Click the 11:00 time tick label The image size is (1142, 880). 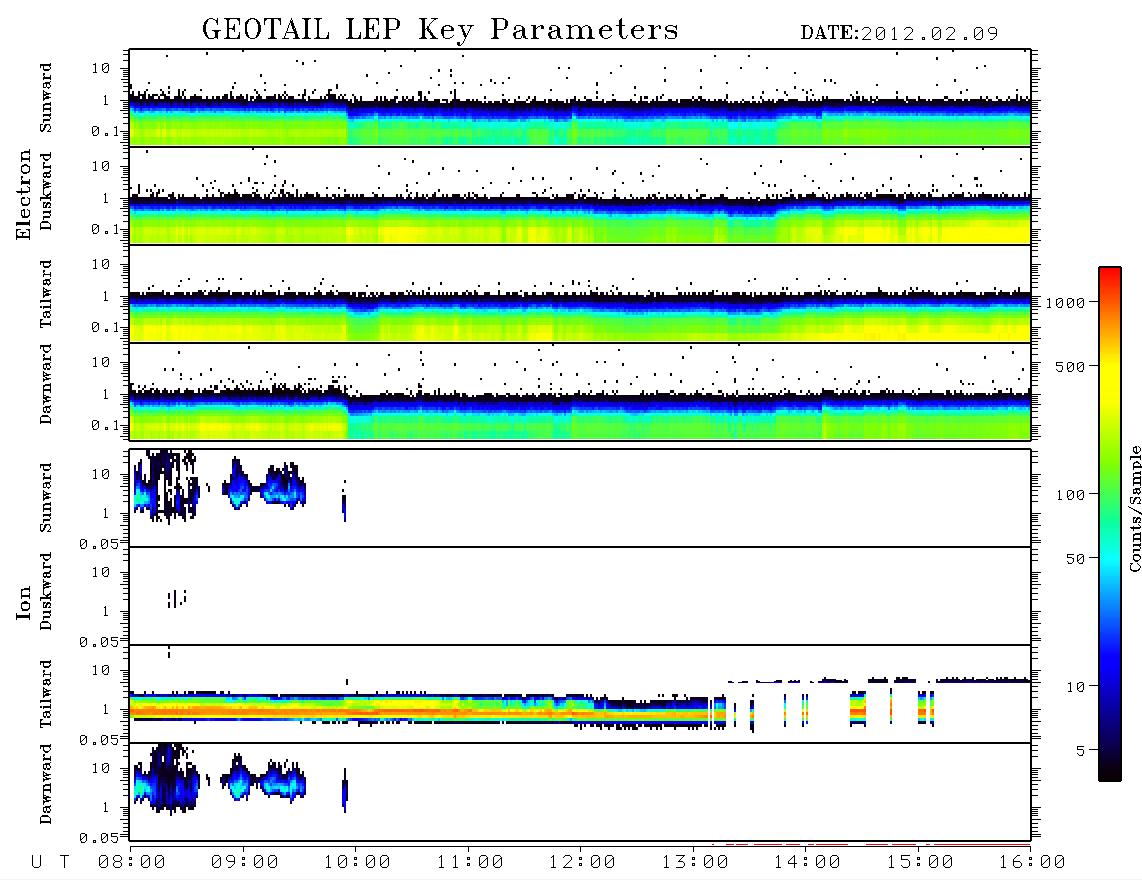pyautogui.click(x=470, y=862)
